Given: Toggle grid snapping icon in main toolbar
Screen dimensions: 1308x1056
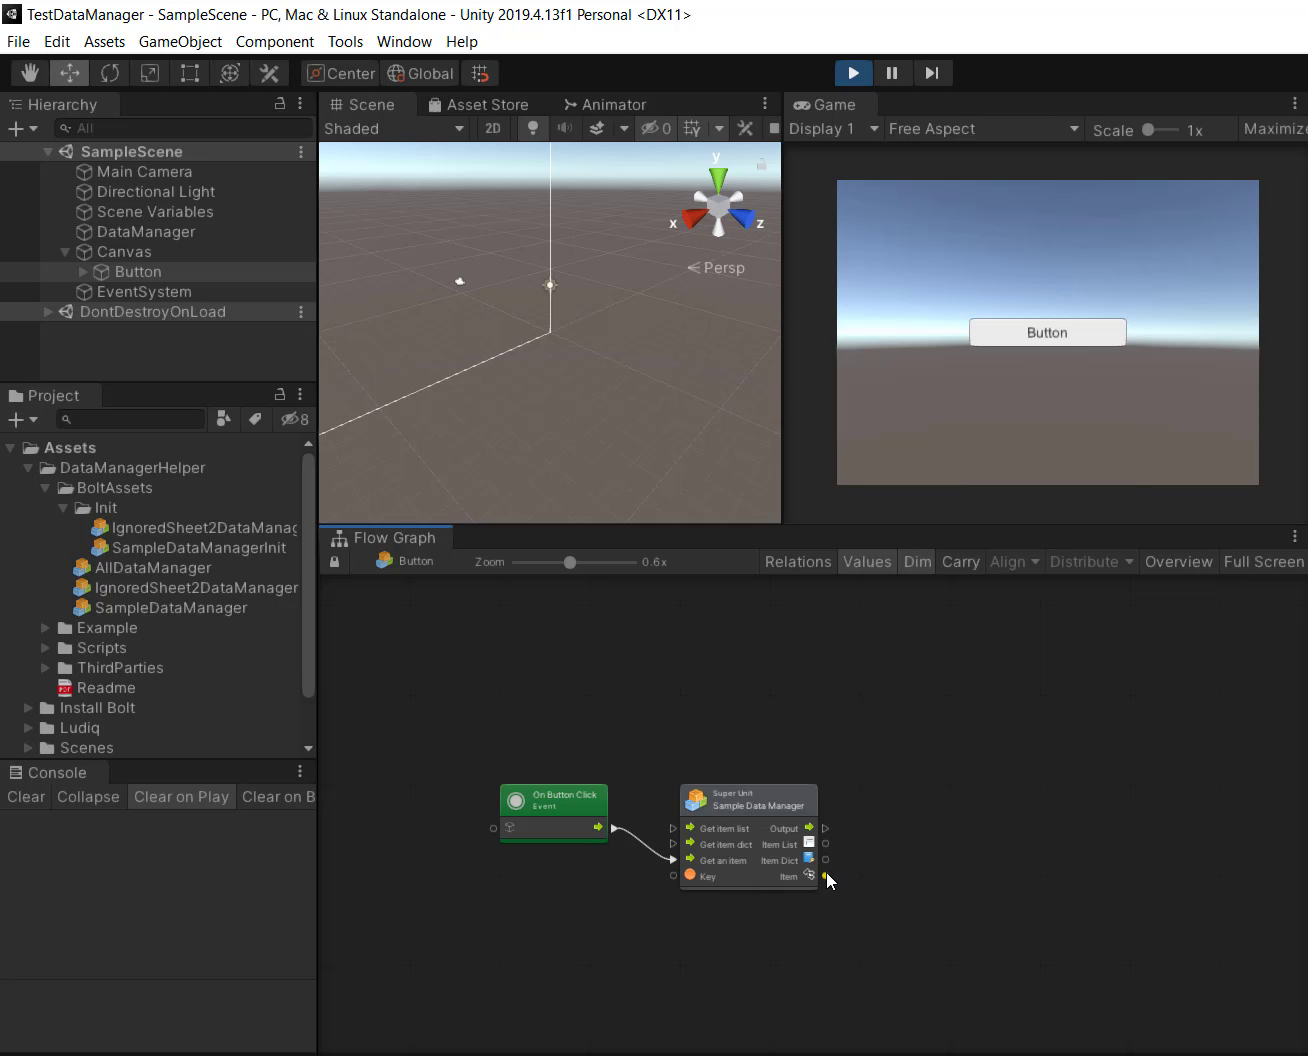Looking at the screenshot, I should [x=480, y=73].
